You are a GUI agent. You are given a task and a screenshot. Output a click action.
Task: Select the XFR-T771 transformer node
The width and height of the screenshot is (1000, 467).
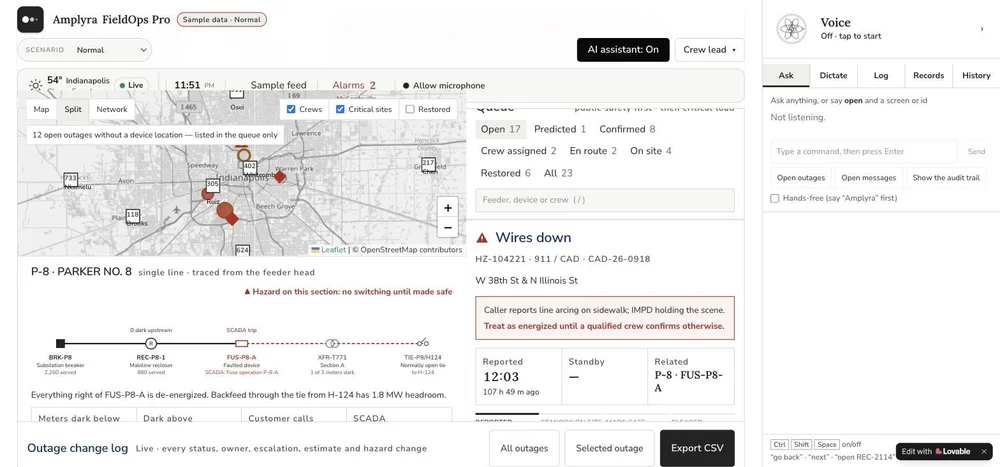click(x=332, y=343)
